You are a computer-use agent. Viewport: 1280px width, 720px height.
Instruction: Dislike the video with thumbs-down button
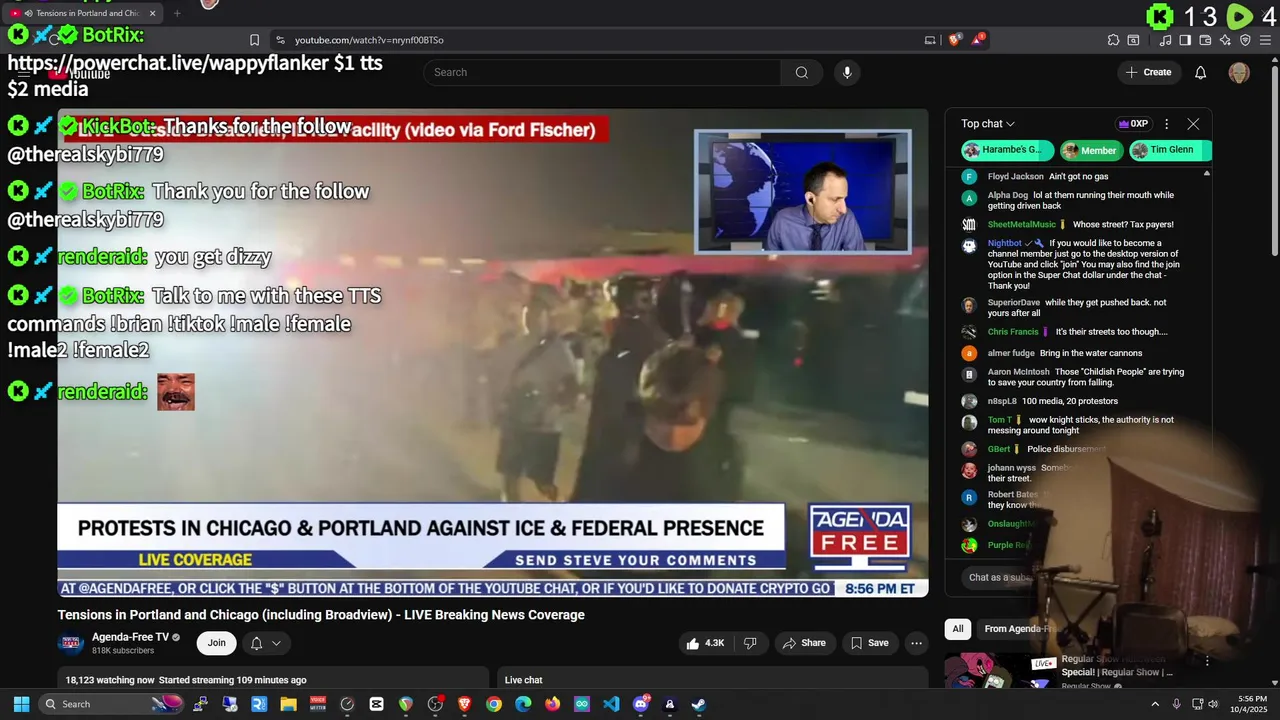tap(750, 643)
